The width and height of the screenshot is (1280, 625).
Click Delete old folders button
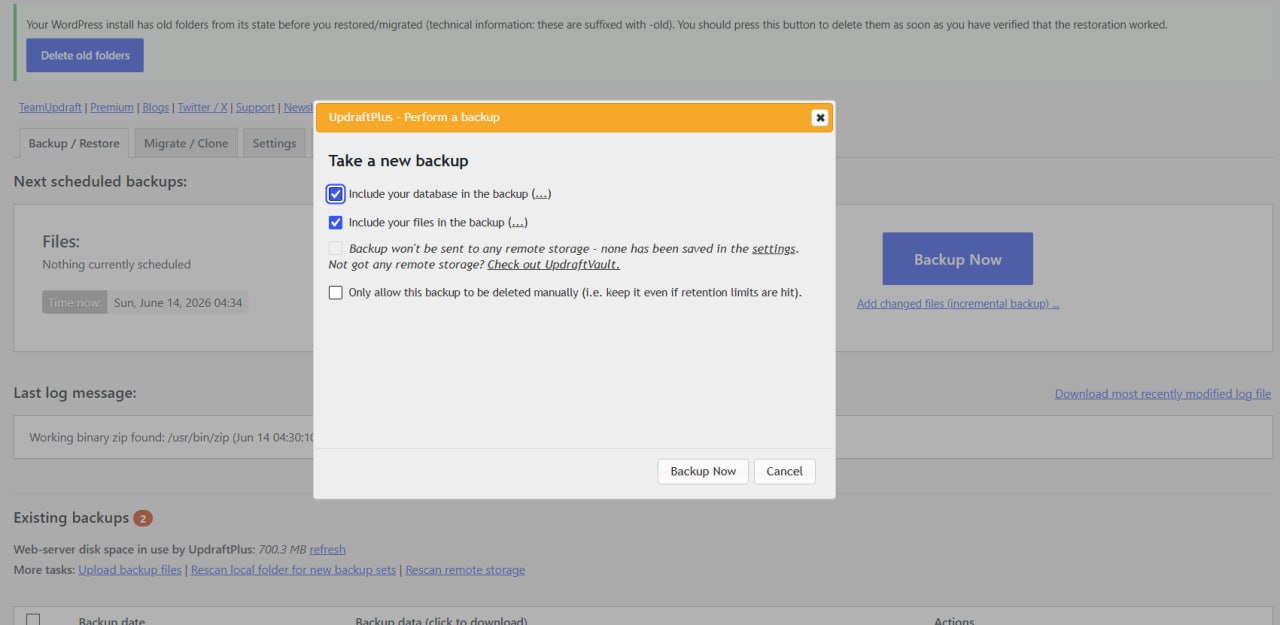(85, 55)
